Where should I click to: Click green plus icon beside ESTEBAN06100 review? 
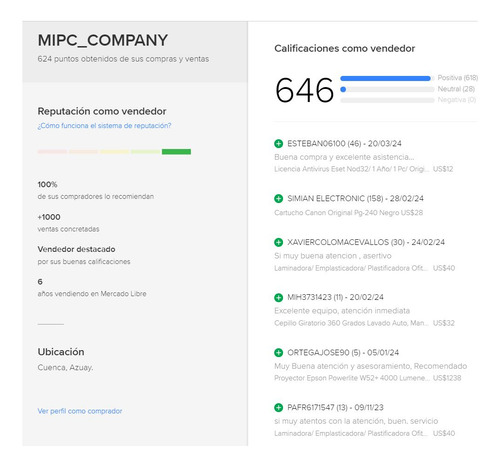(x=278, y=144)
